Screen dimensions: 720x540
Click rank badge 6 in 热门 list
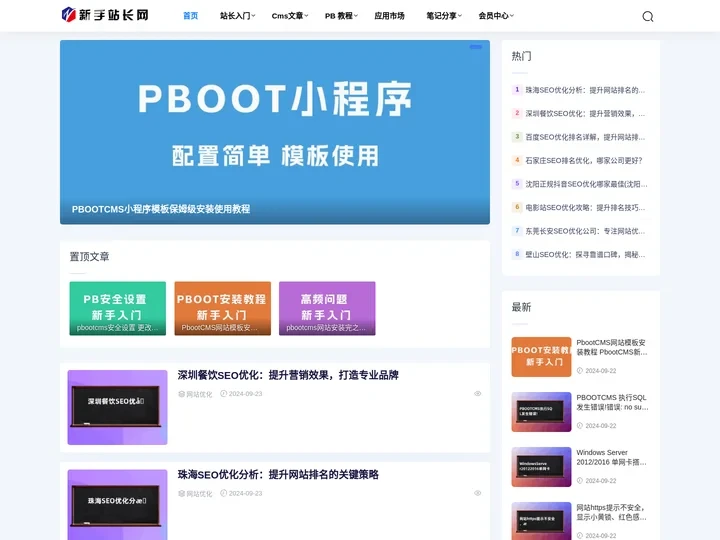517,207
